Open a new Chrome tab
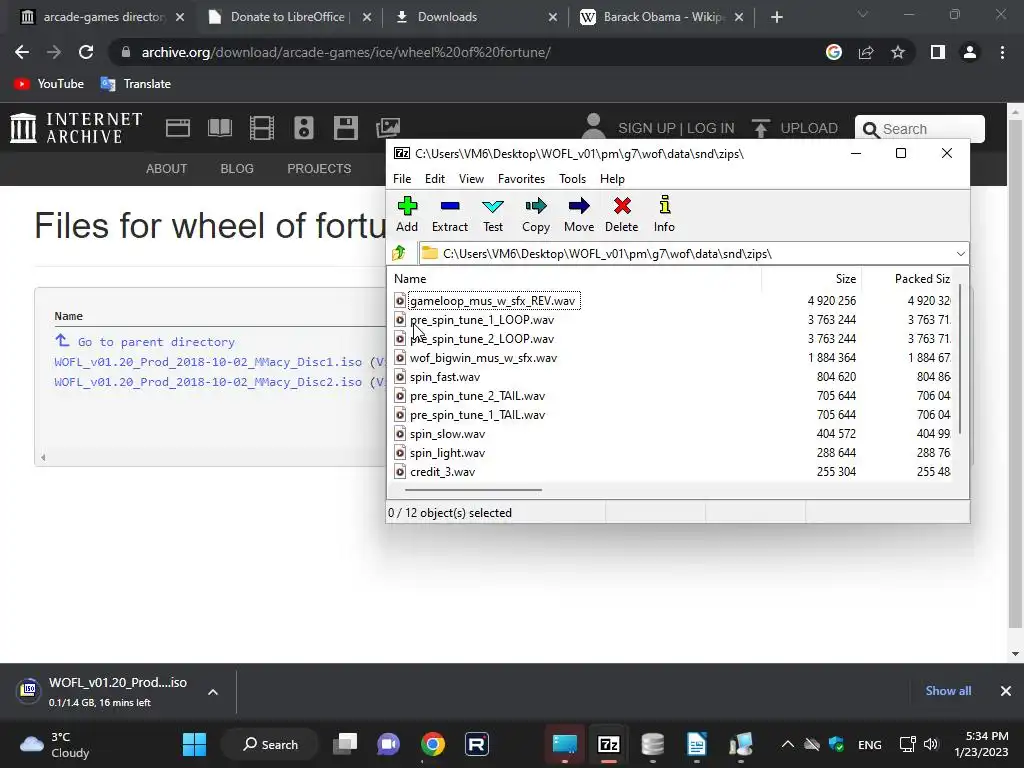This screenshot has width=1024, height=768. pyautogui.click(x=776, y=17)
